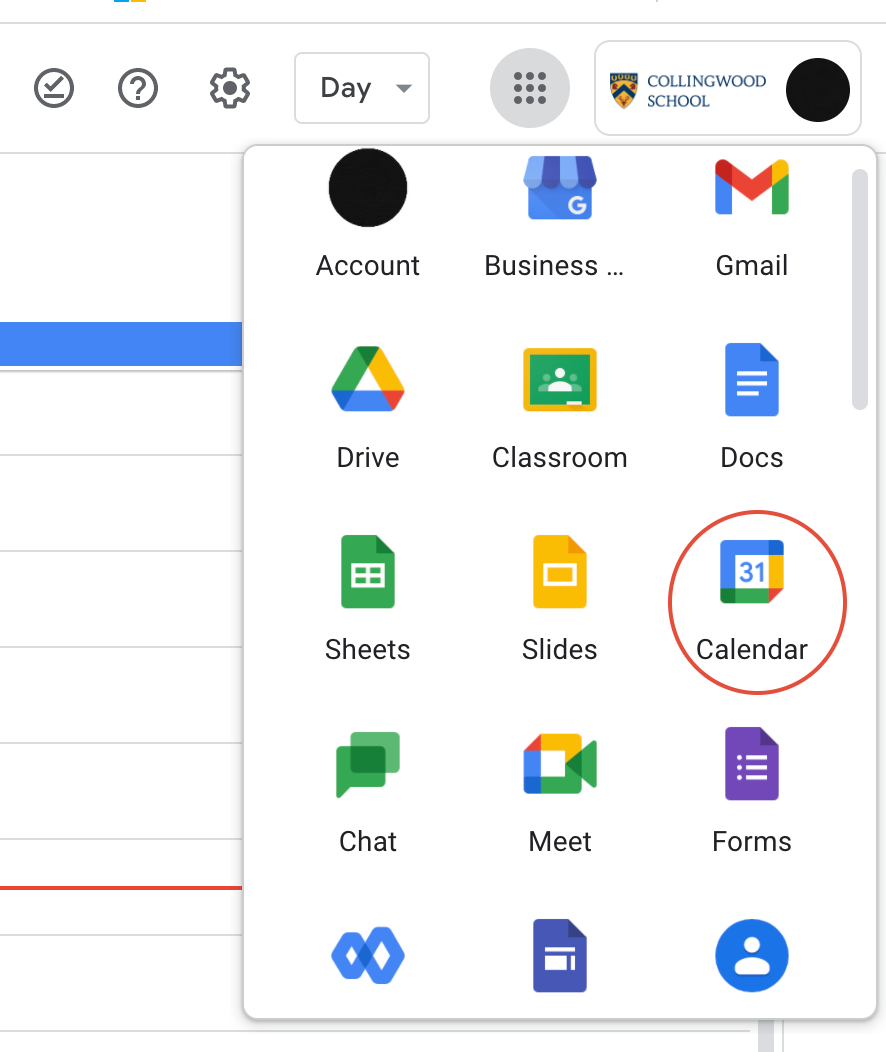Open the Duet blue diamond-shaped app

point(368,955)
